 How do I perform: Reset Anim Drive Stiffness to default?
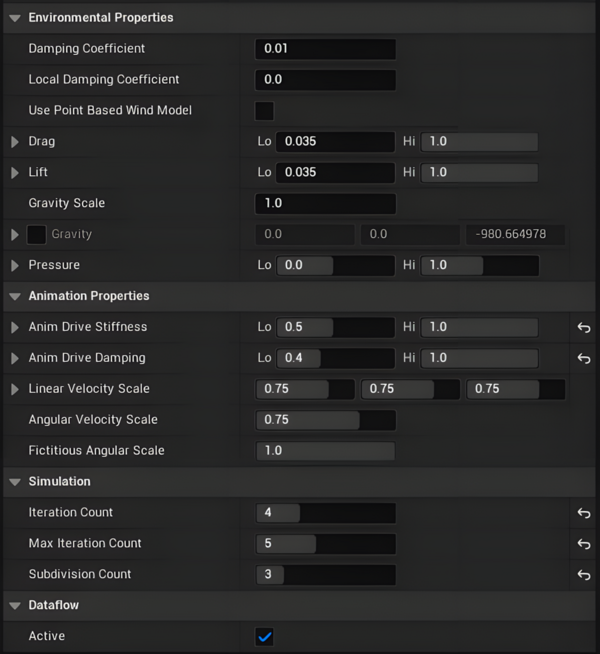pyautogui.click(x=584, y=327)
